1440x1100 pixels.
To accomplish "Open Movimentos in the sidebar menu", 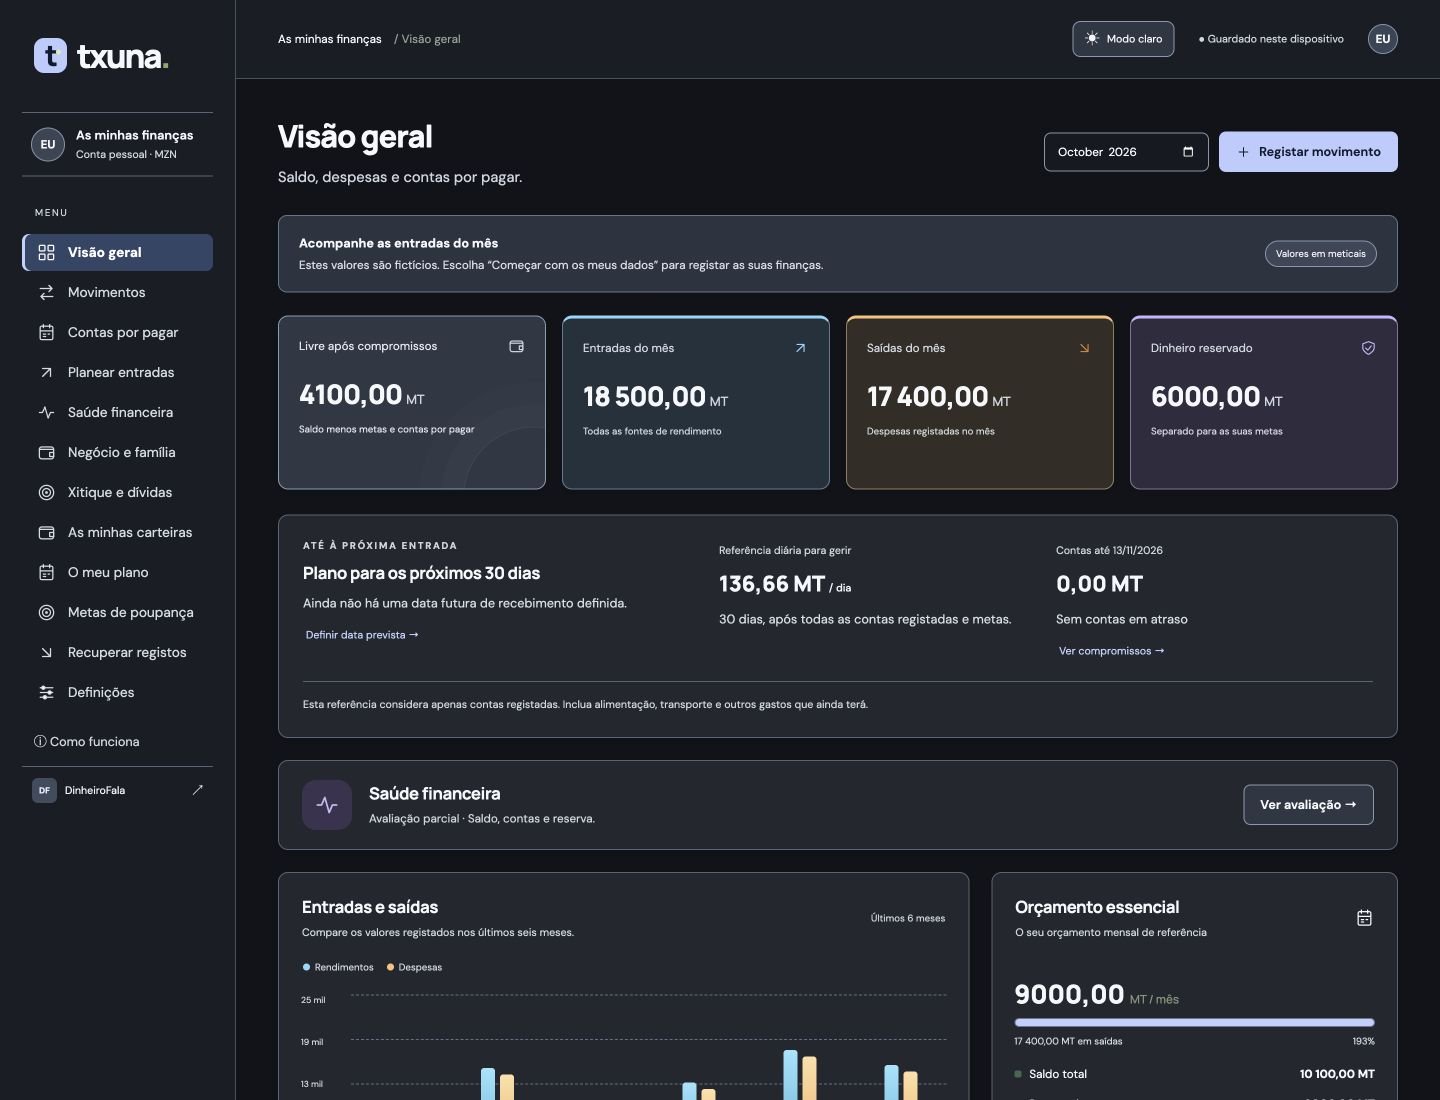I will click(x=117, y=292).
